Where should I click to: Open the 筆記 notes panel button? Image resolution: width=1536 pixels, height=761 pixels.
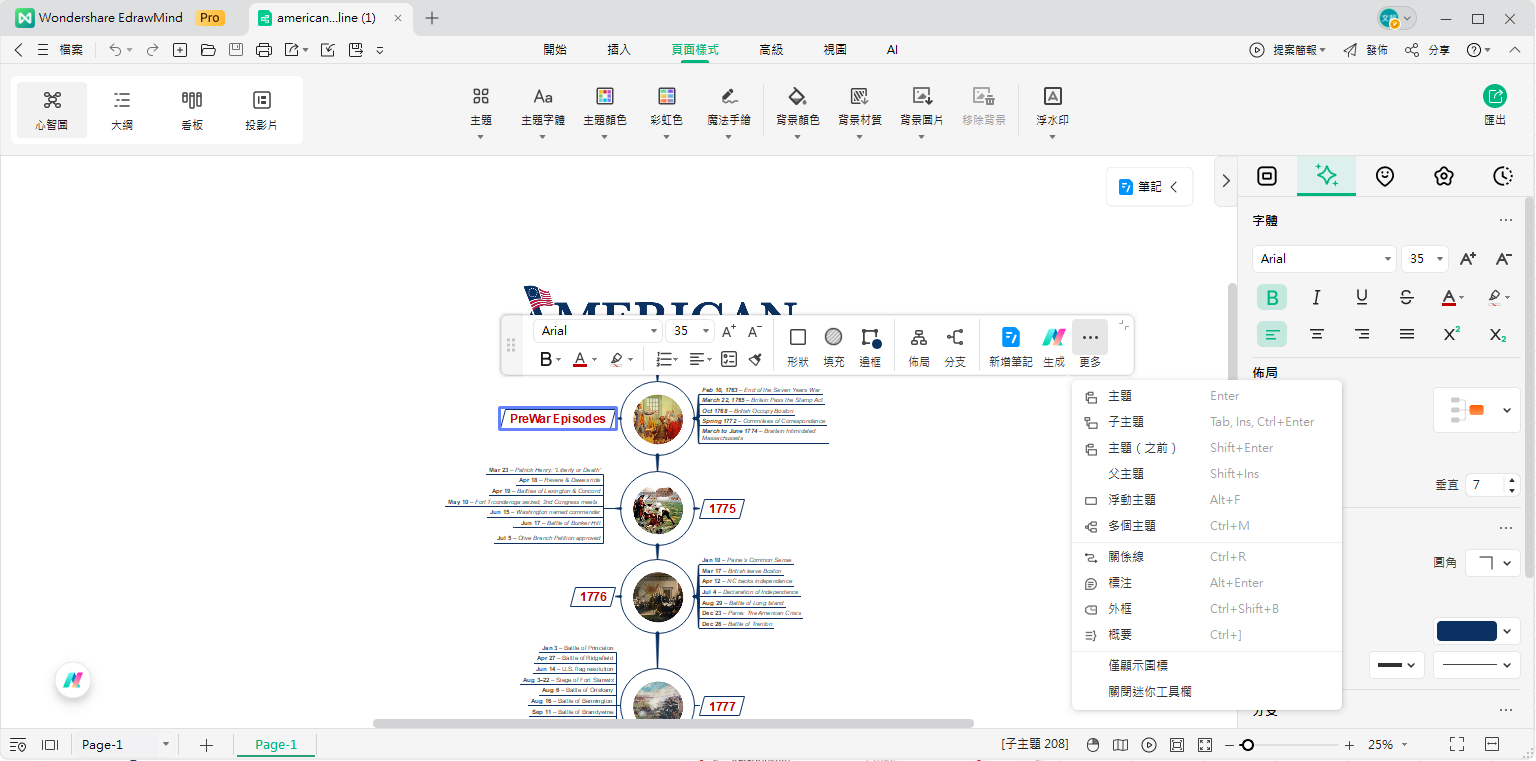coord(1149,186)
